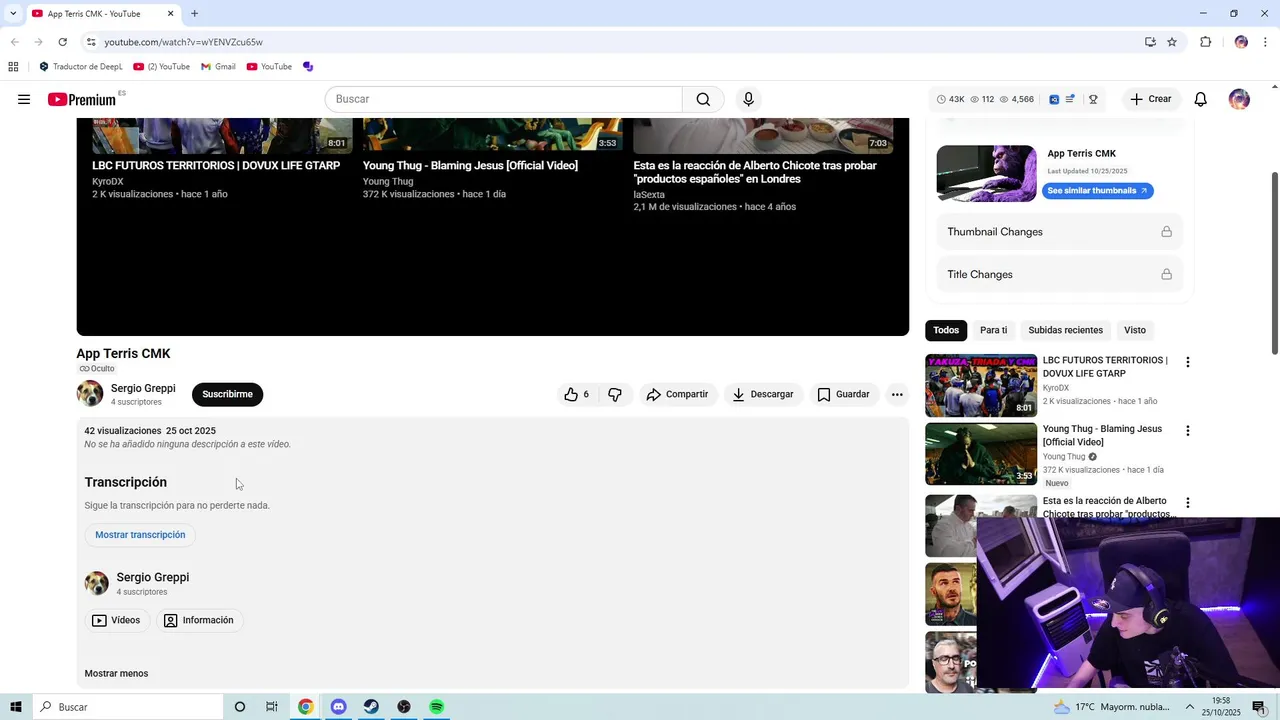Expand the locked Title Changes section

(1060, 274)
